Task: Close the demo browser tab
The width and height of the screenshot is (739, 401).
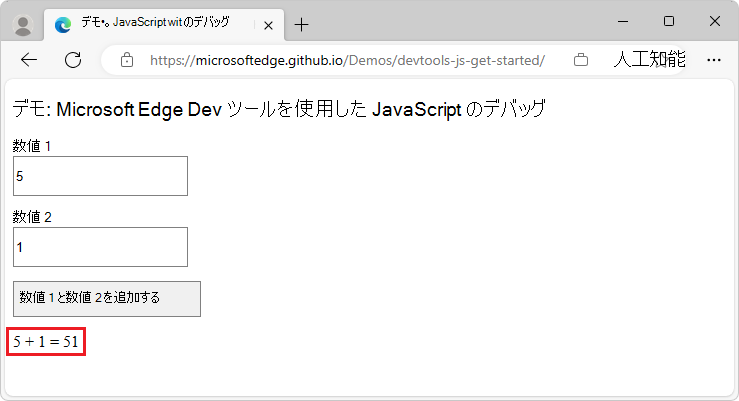Action: [268, 25]
